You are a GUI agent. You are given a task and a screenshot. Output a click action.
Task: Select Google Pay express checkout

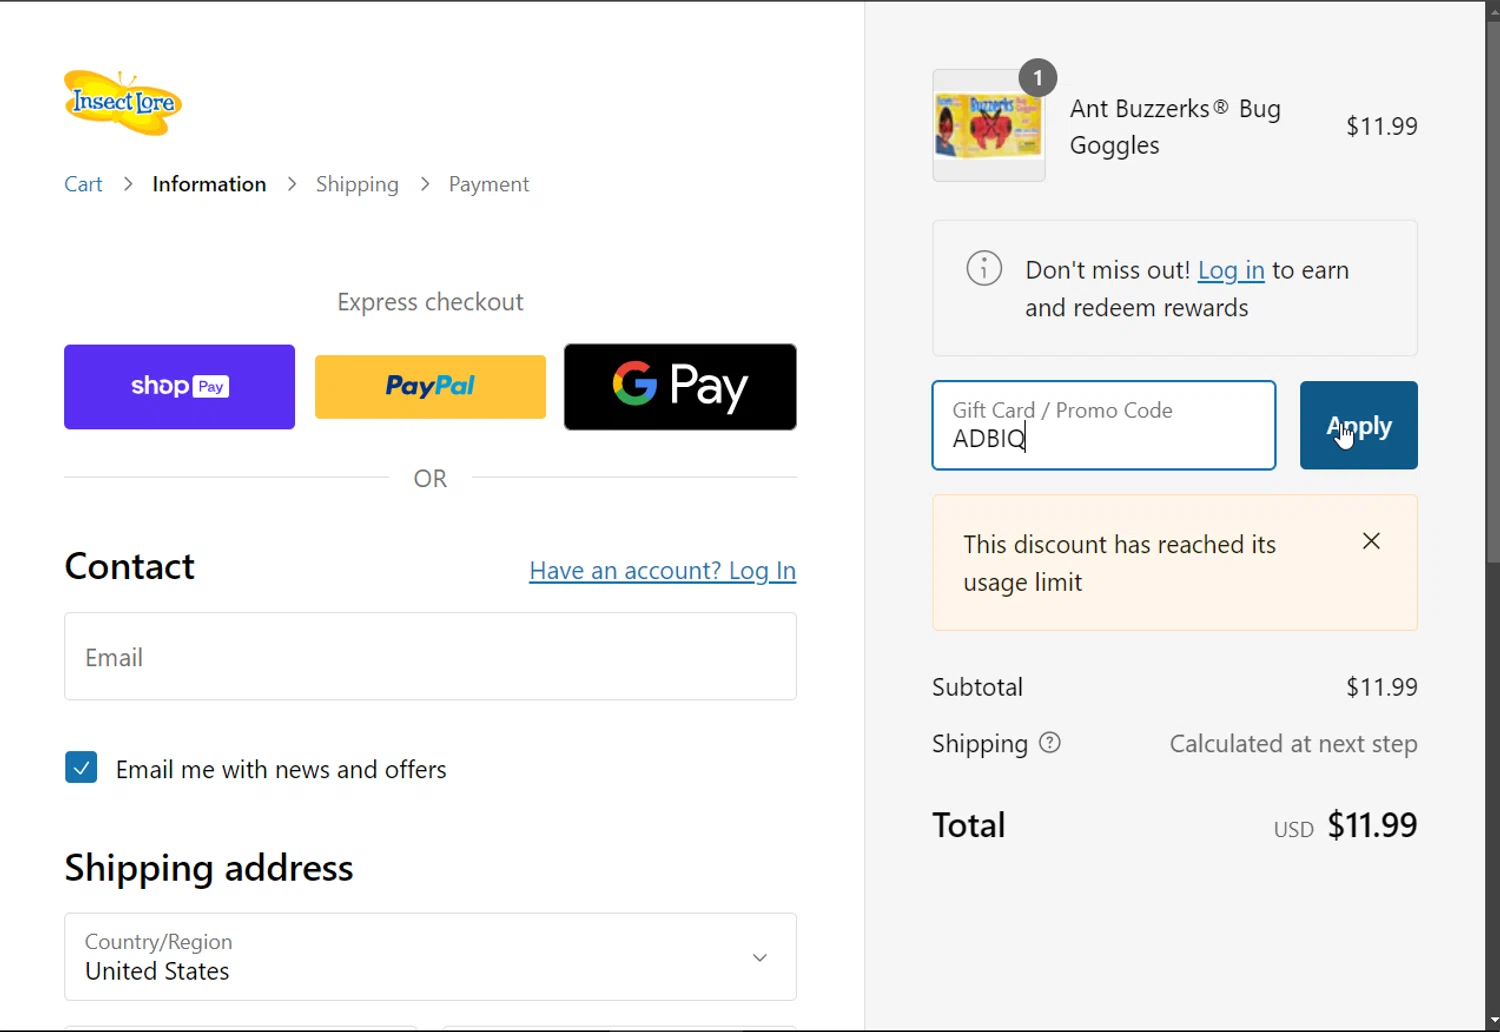click(680, 387)
